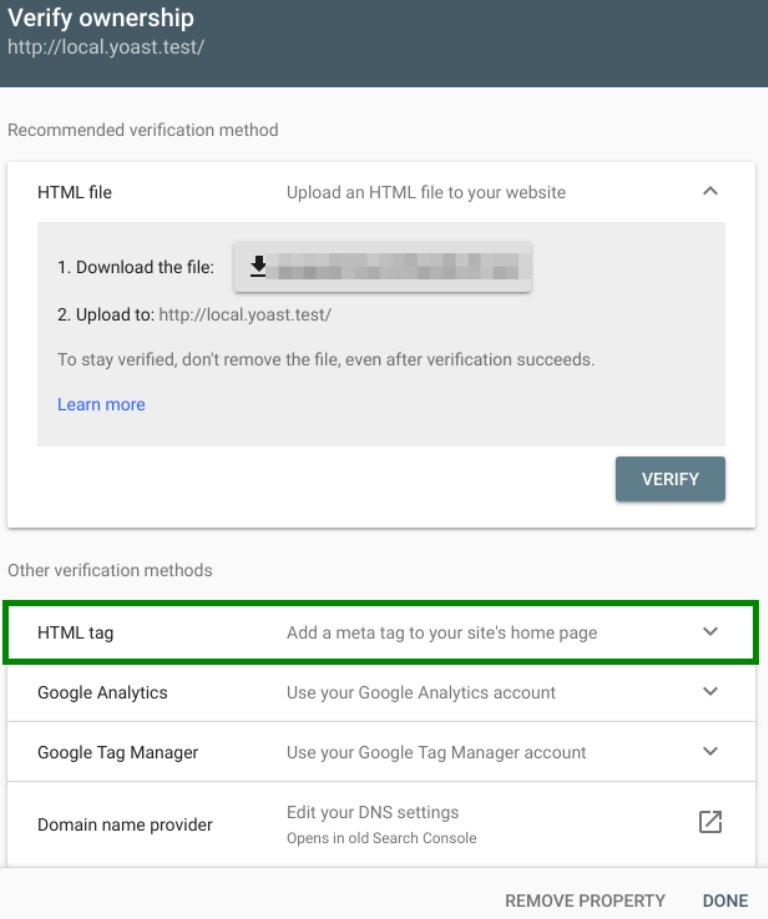
Task: Click the header URL under Verify ownership
Action: click(x=106, y=47)
